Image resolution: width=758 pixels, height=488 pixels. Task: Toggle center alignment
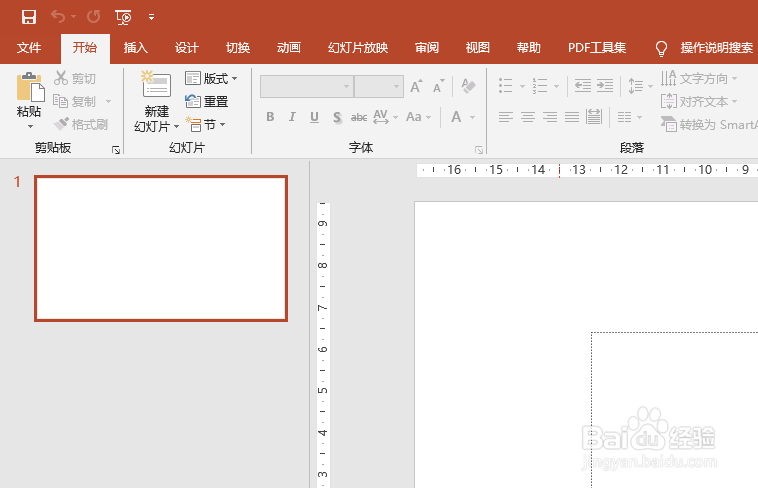tap(528, 117)
